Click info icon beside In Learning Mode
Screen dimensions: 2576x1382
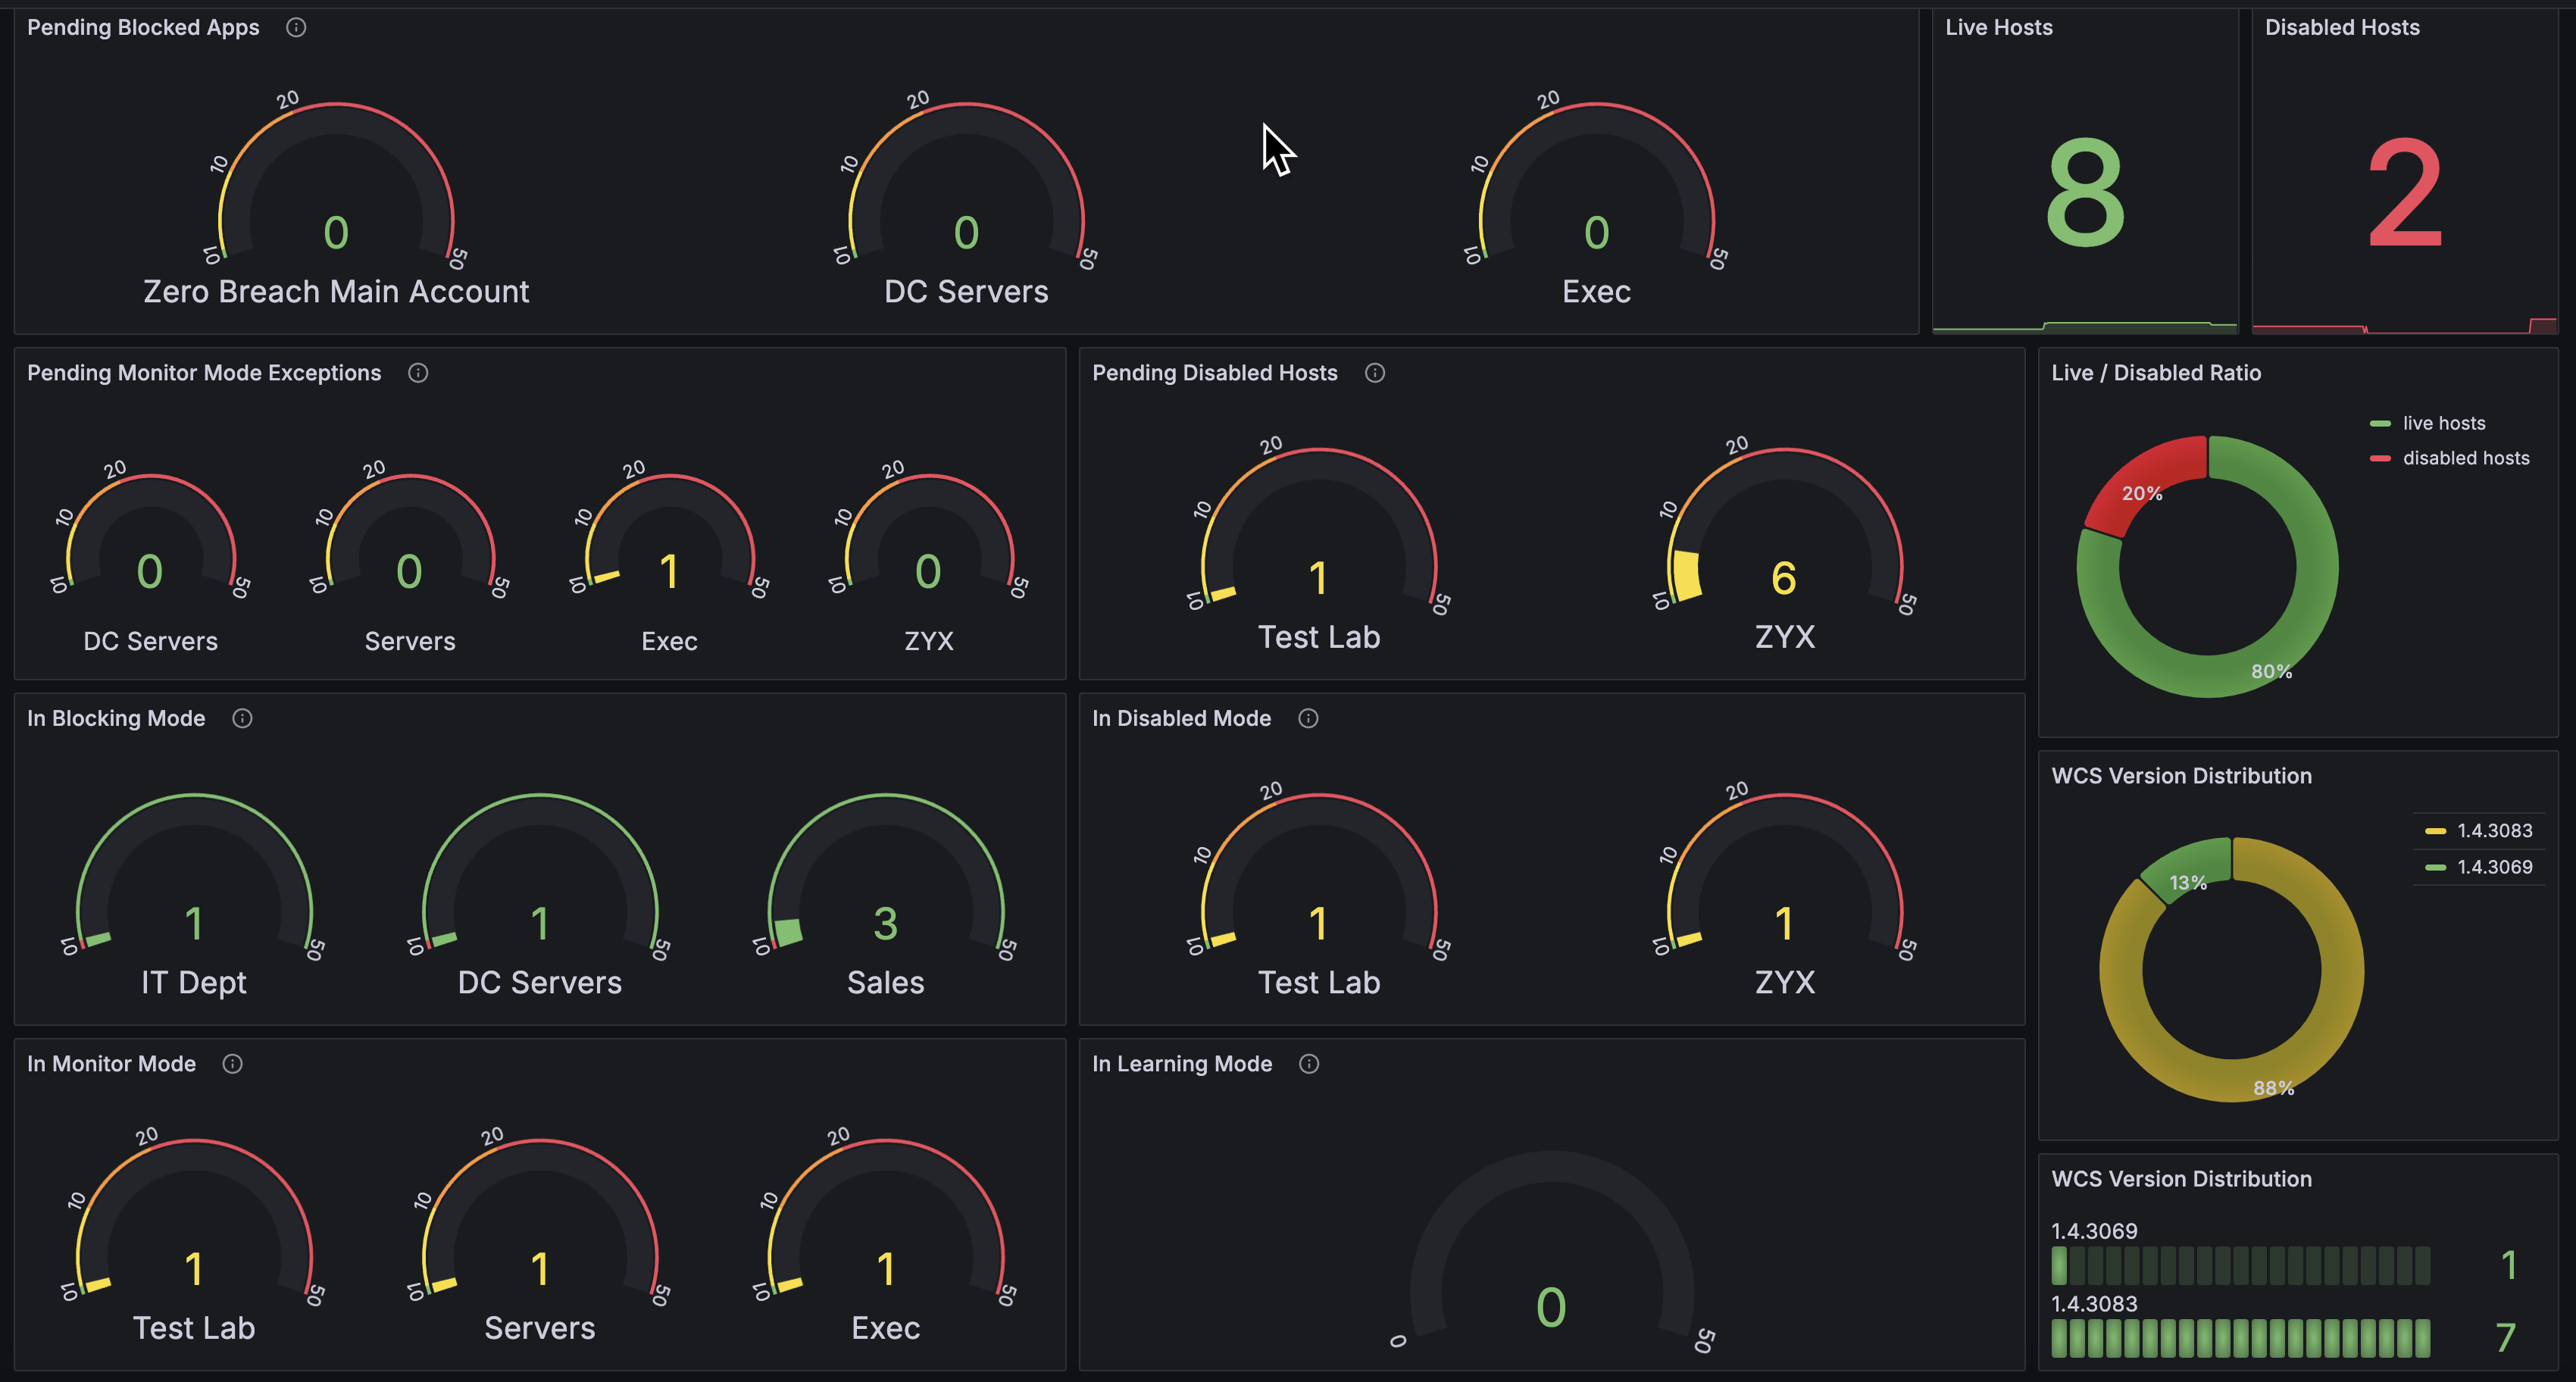[1309, 1064]
